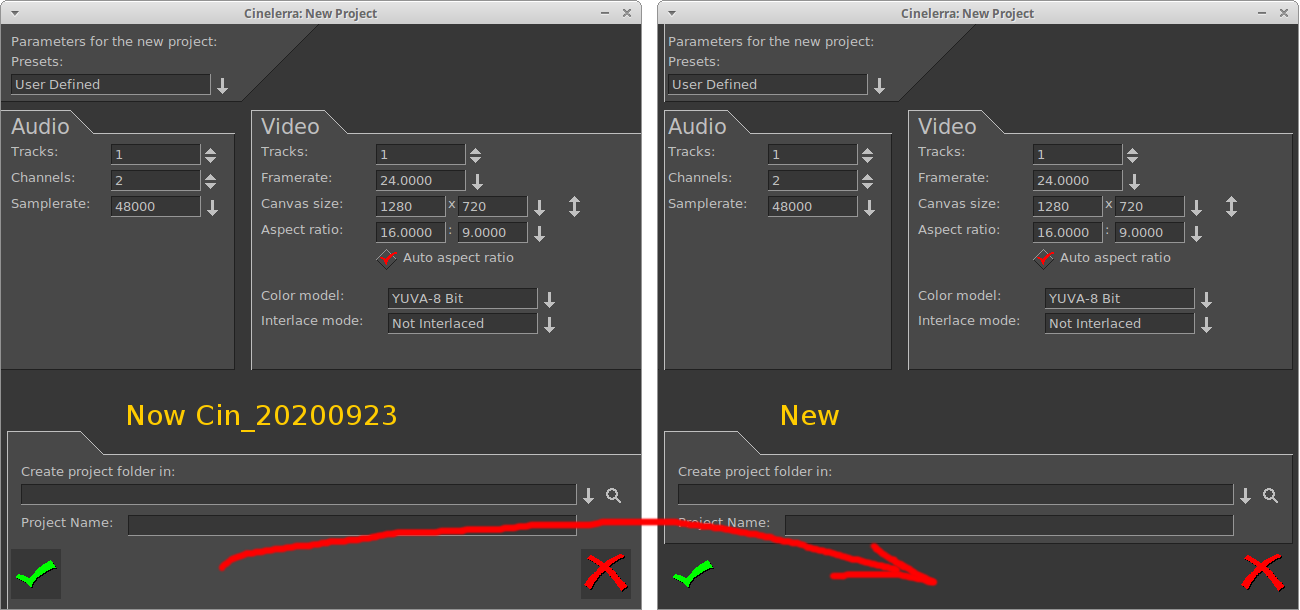This screenshot has height=610, width=1300.
Task: Cancel with red X in the right window
Action: pyautogui.click(x=1262, y=572)
